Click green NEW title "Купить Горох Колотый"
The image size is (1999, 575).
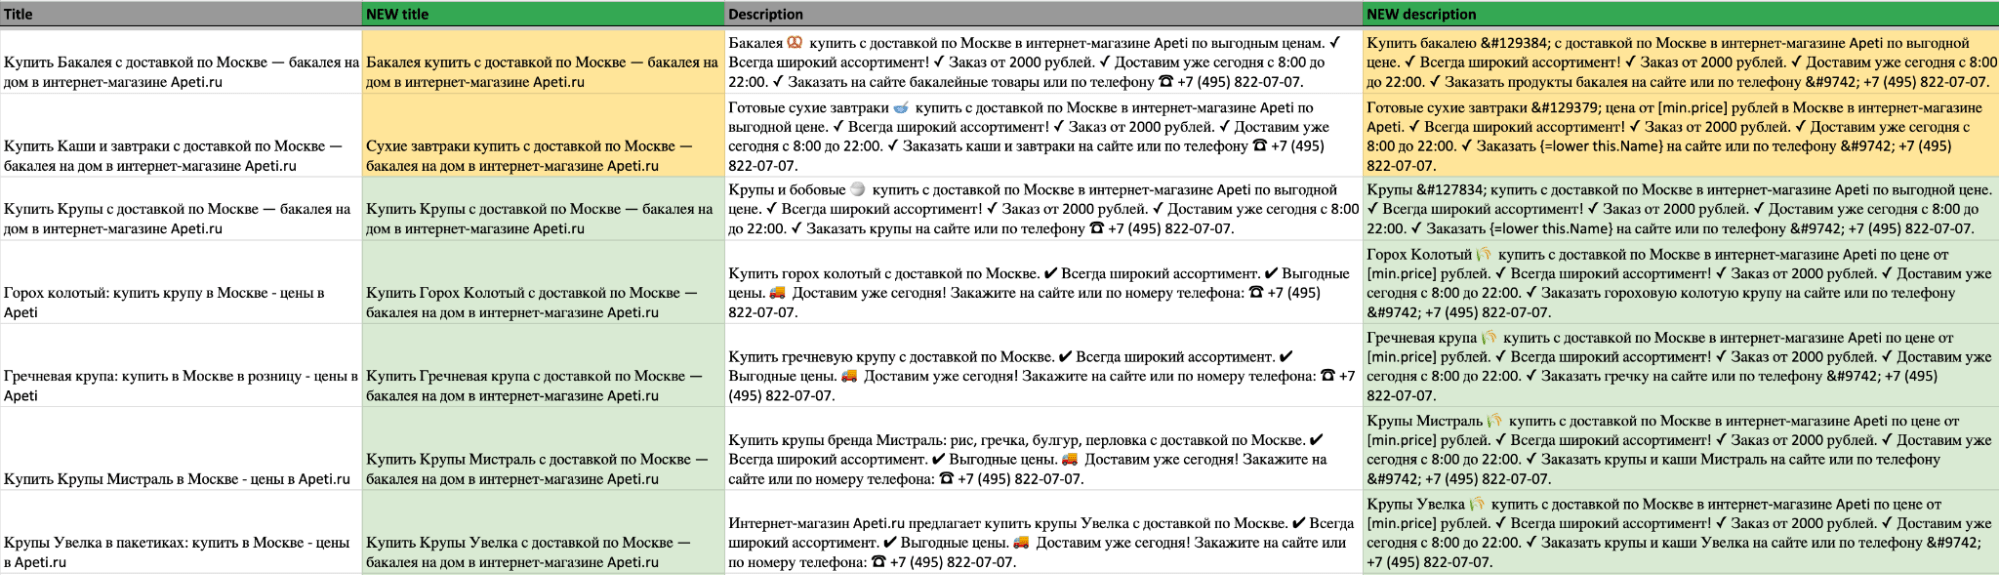[542, 302]
